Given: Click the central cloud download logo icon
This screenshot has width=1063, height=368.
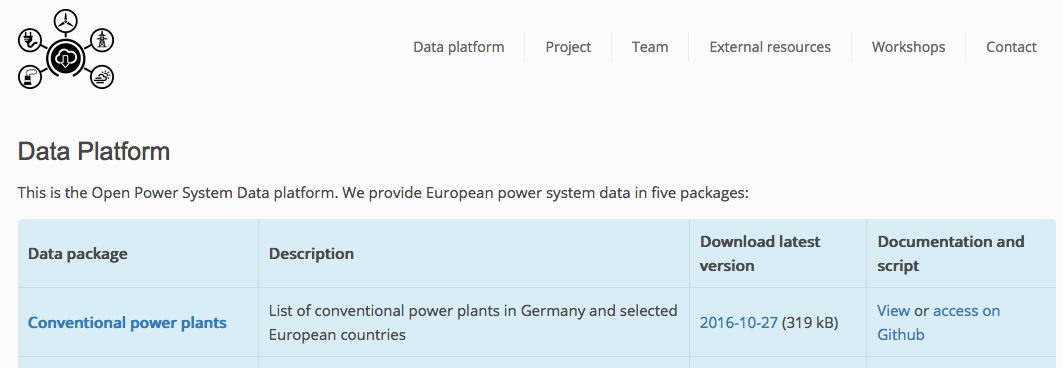Looking at the screenshot, I should [x=65, y=58].
